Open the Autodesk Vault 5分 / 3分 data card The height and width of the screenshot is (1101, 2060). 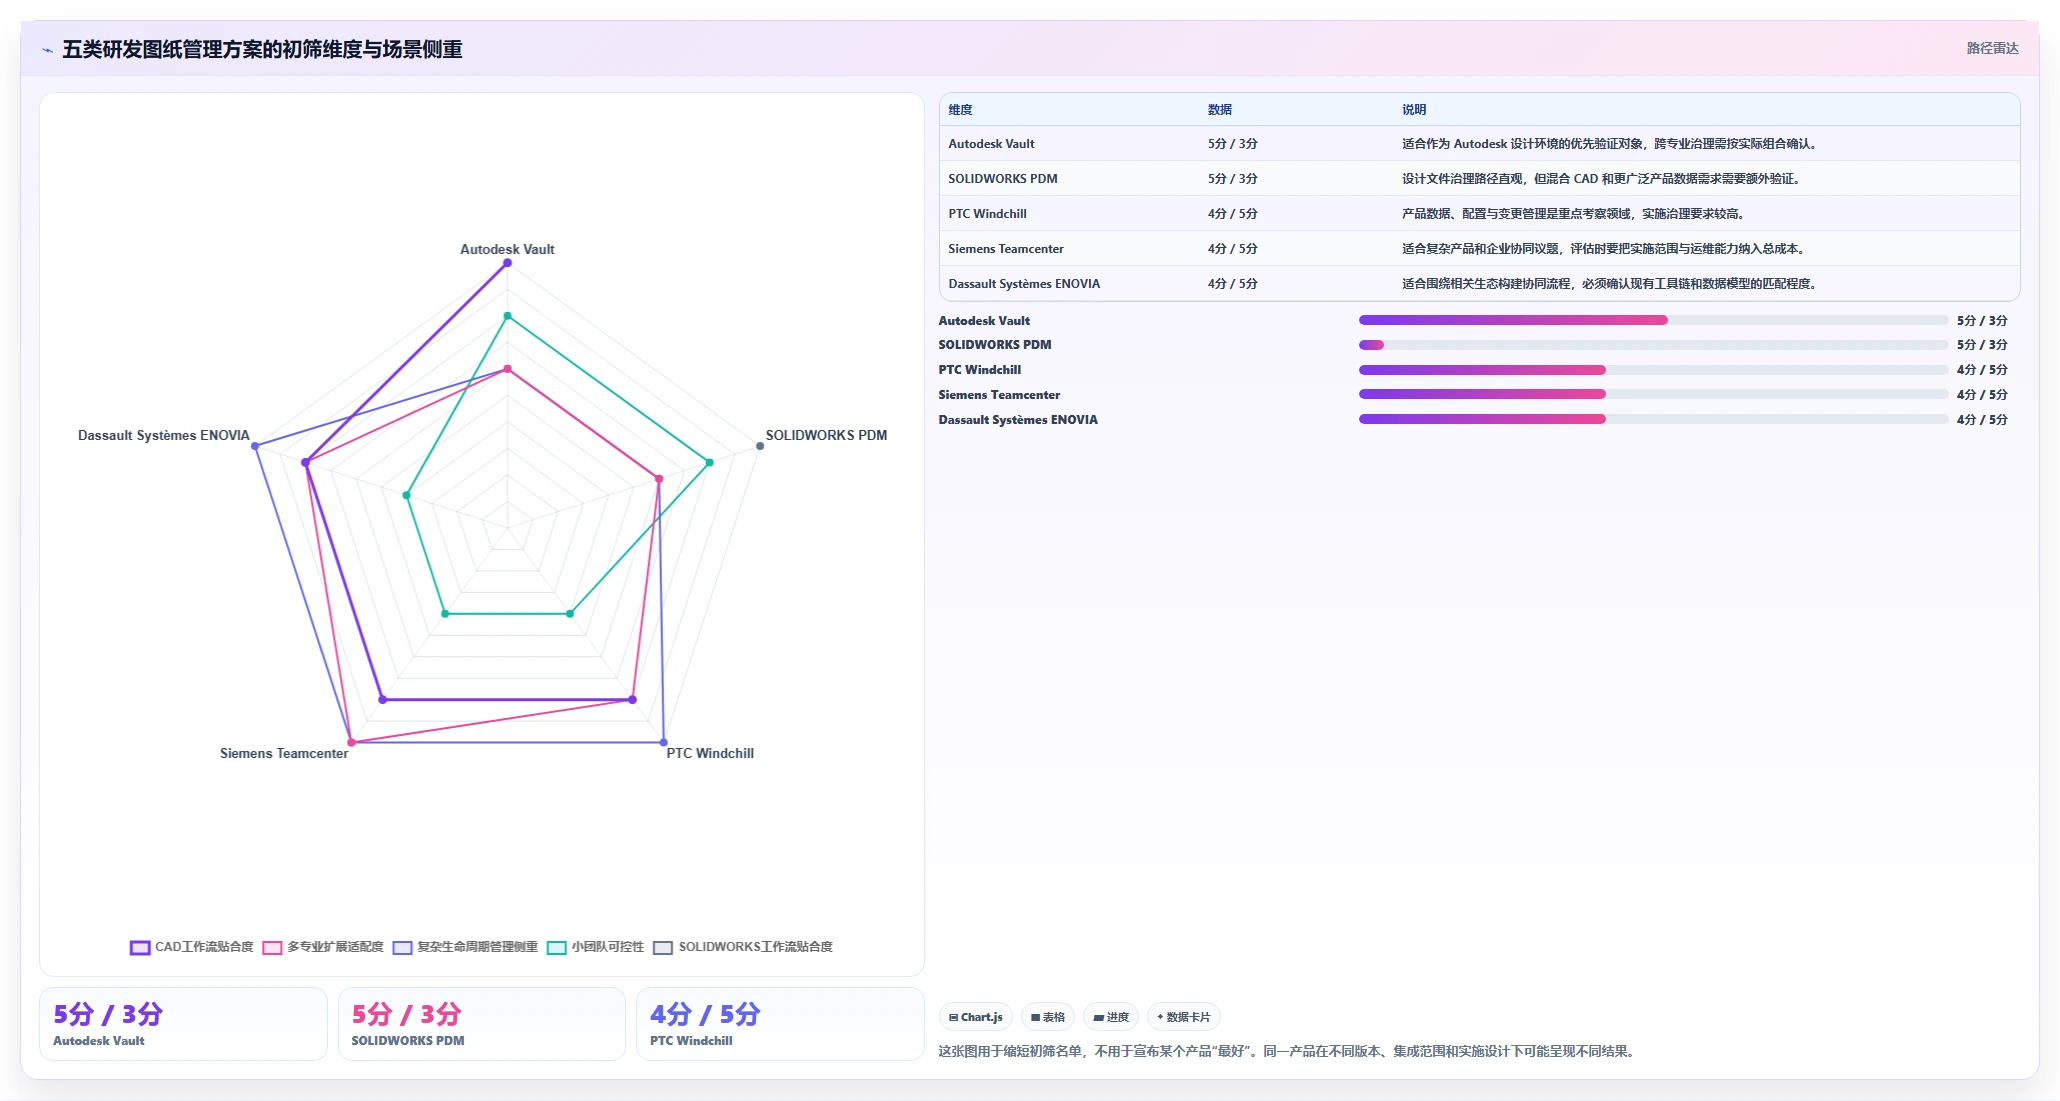coord(183,1024)
